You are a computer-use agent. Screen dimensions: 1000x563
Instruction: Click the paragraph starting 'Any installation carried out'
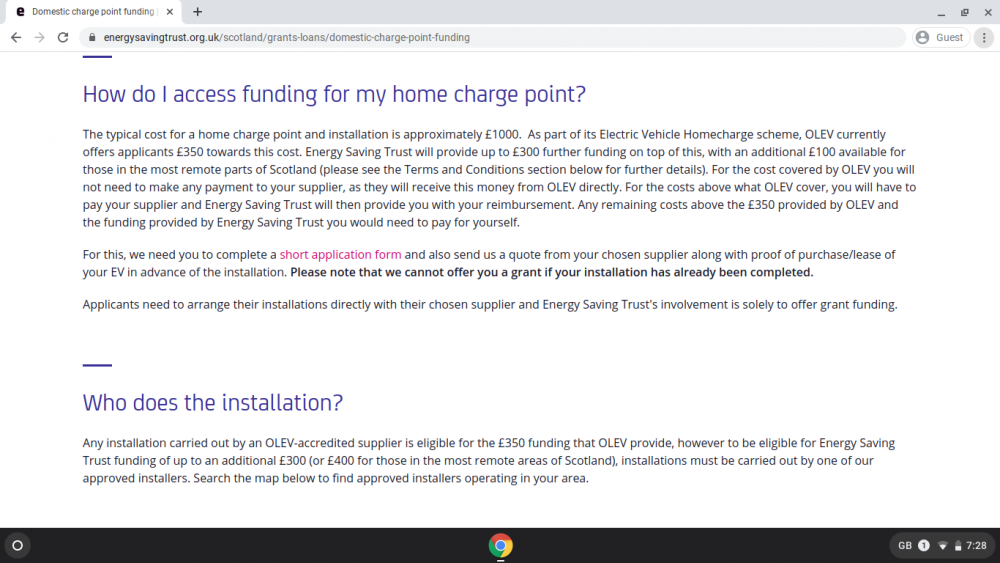(489, 460)
